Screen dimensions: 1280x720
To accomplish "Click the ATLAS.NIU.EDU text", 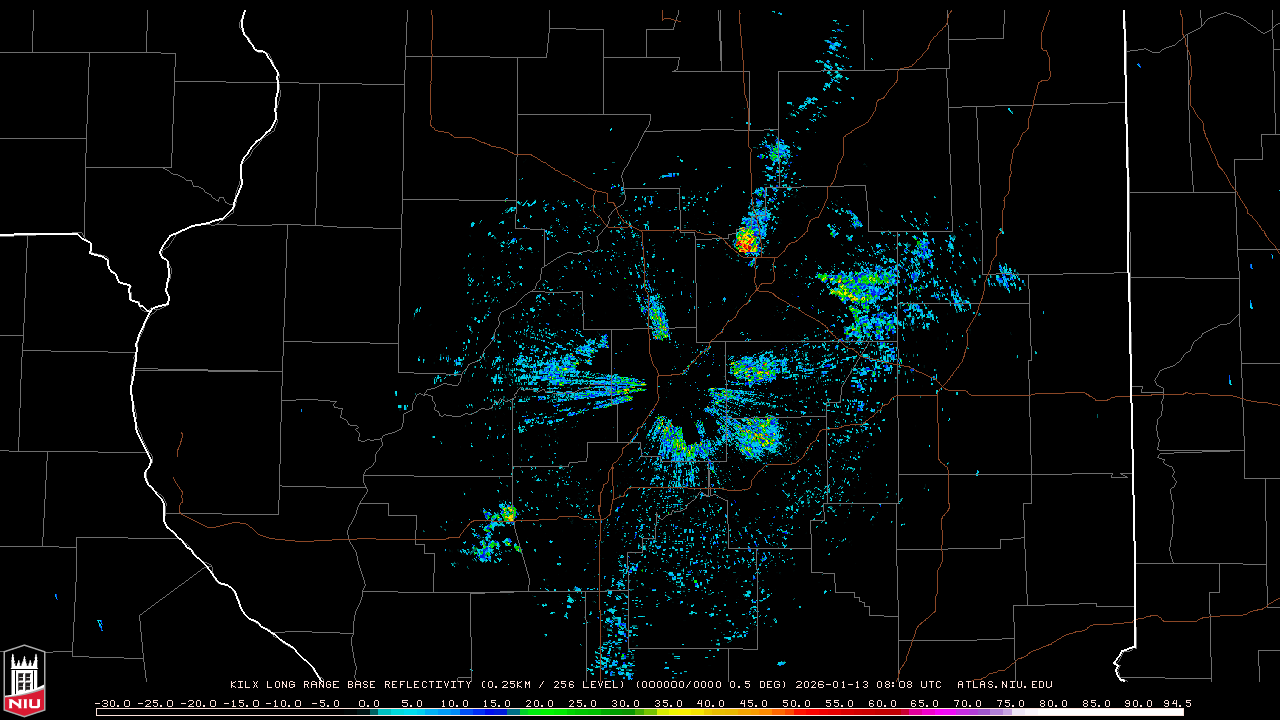I will 1004,685.
